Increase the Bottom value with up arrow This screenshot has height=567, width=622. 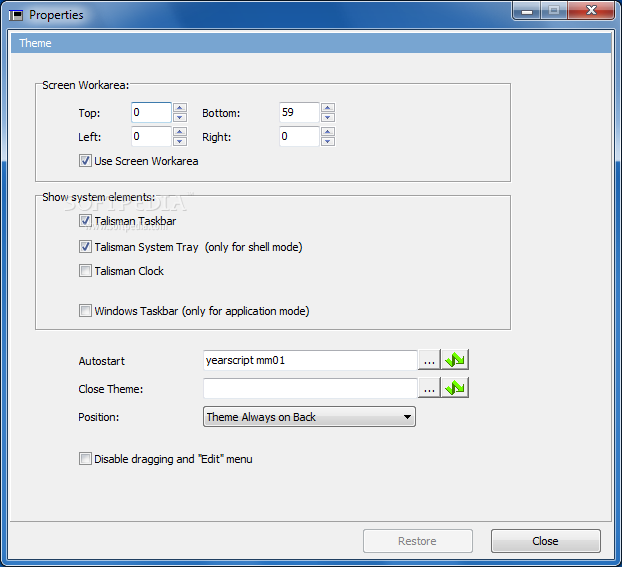[x=328, y=108]
